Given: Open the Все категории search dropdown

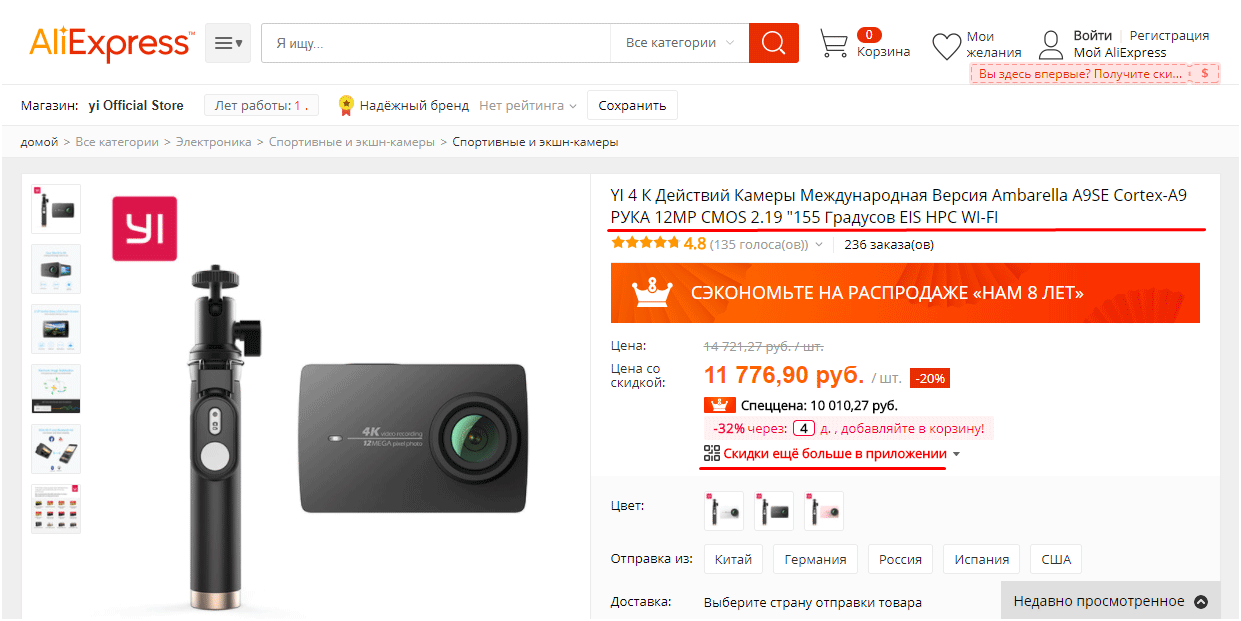Looking at the screenshot, I should coord(680,43).
